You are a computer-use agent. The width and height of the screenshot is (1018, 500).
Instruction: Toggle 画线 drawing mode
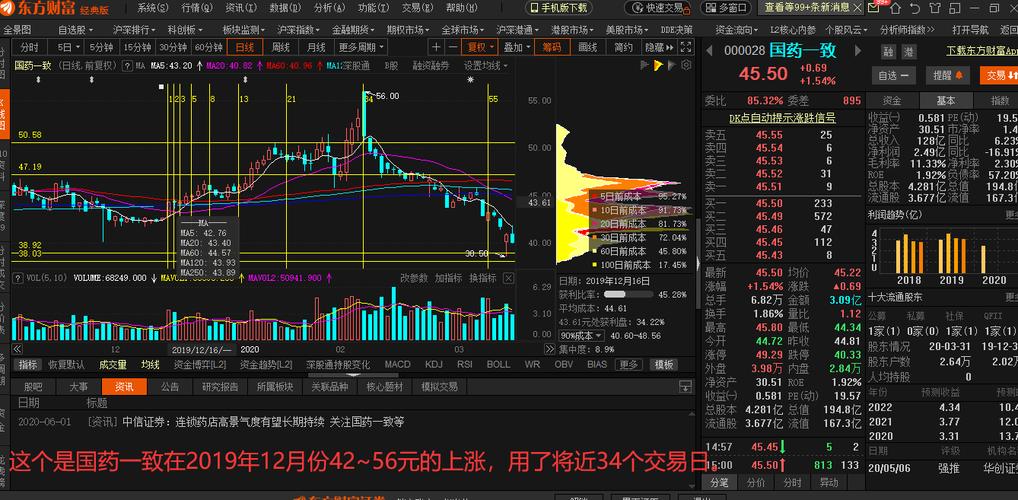pyautogui.click(x=588, y=47)
